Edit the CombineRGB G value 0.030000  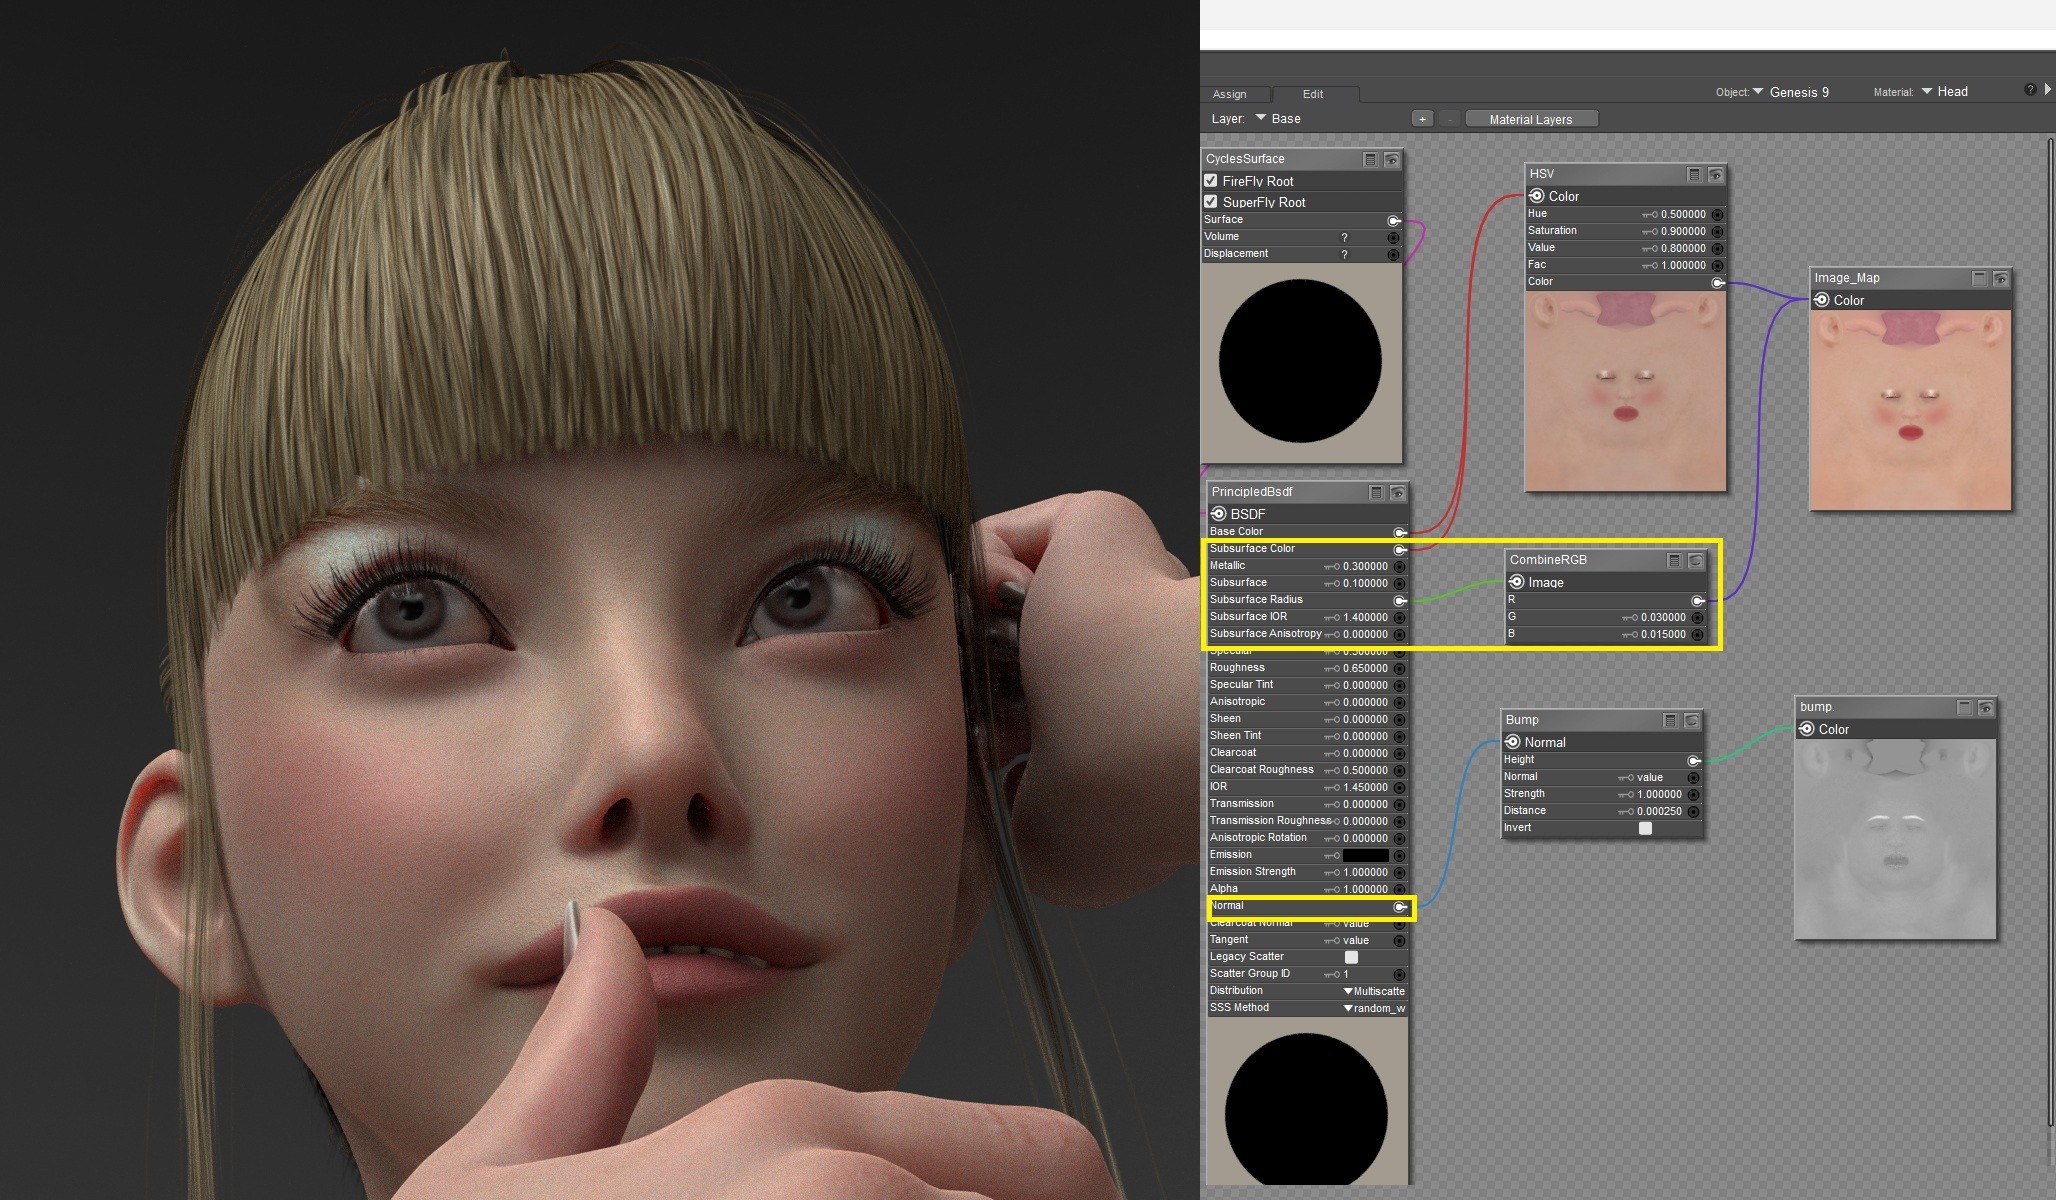coord(1663,618)
